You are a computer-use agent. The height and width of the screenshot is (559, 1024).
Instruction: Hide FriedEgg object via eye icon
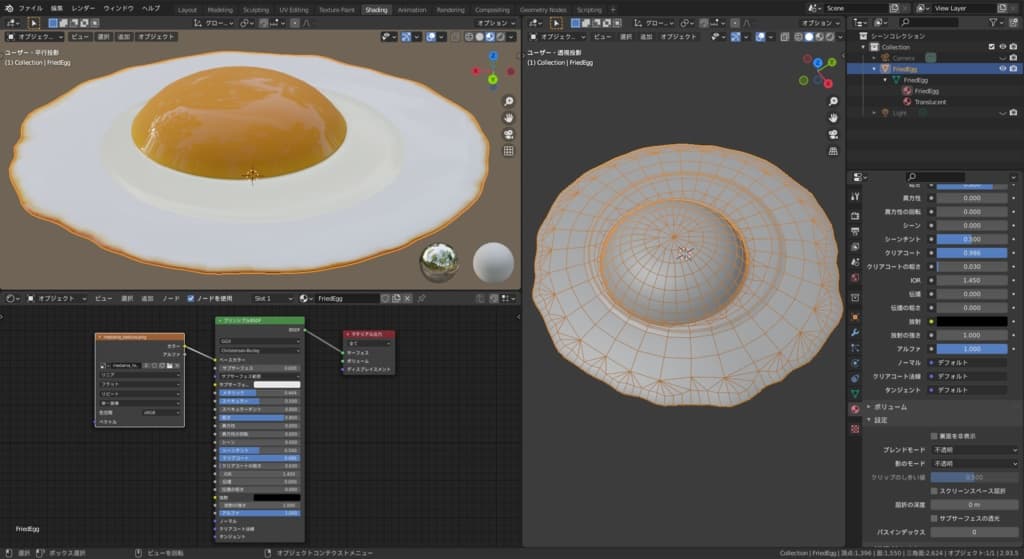(x=1002, y=69)
